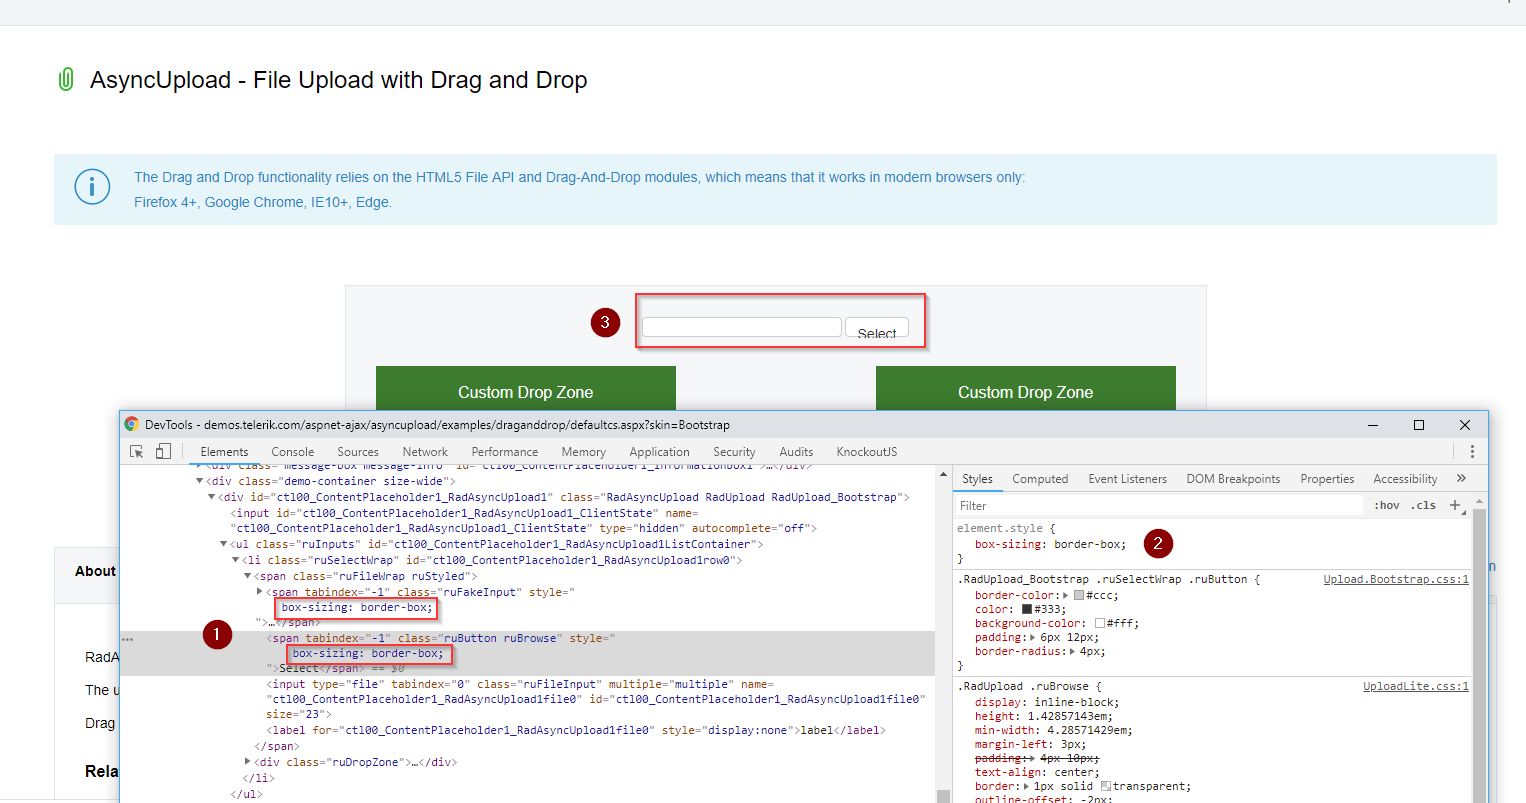
Task: Expand the span ruFakeInput node
Action: (x=260, y=592)
